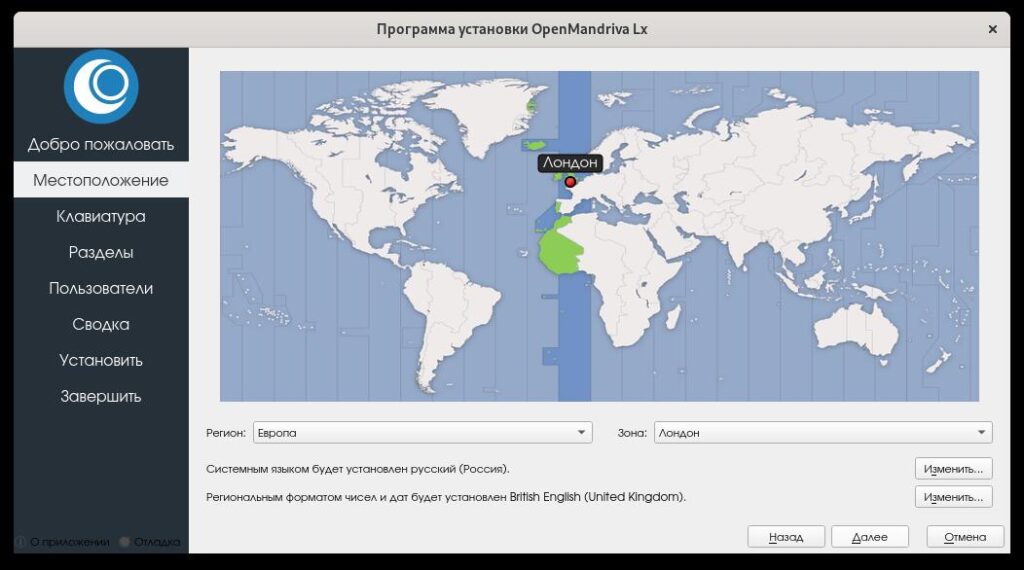Click Отладка link at bottom
This screenshot has height=570, width=1024.
pos(151,542)
